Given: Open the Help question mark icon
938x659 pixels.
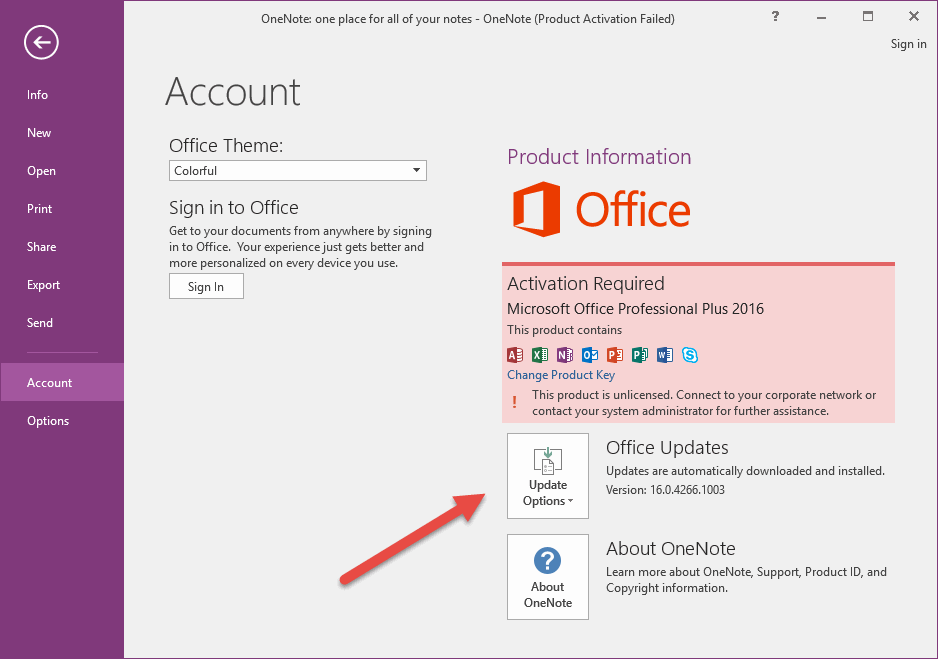Looking at the screenshot, I should click(x=775, y=16).
